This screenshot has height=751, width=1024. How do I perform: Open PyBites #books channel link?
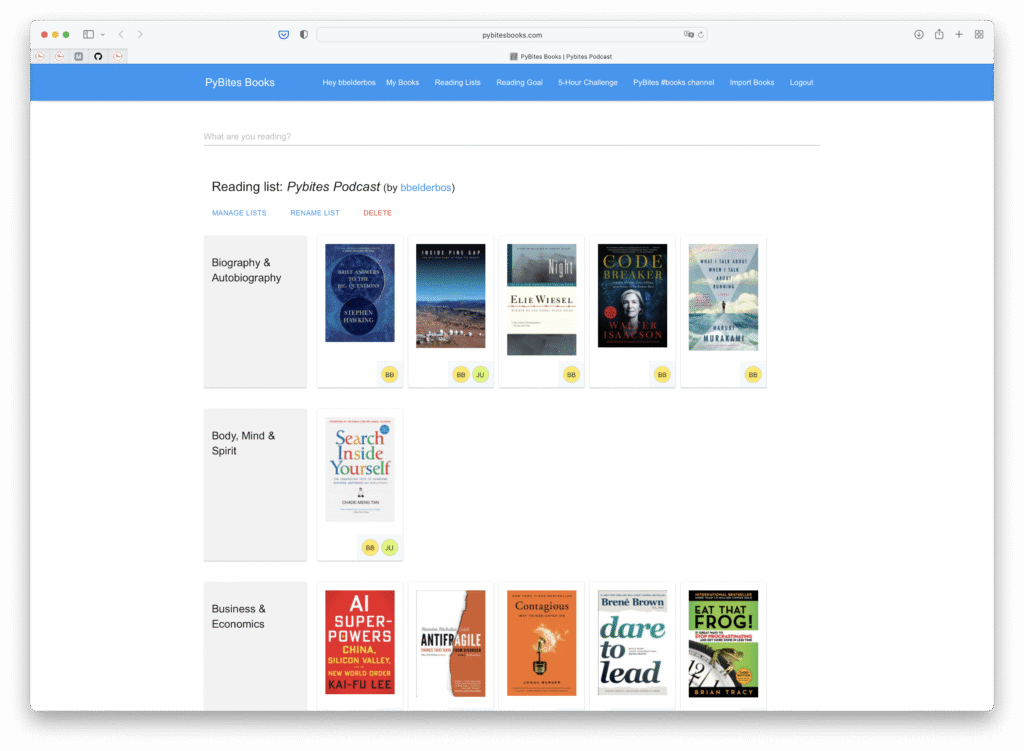click(x=673, y=83)
